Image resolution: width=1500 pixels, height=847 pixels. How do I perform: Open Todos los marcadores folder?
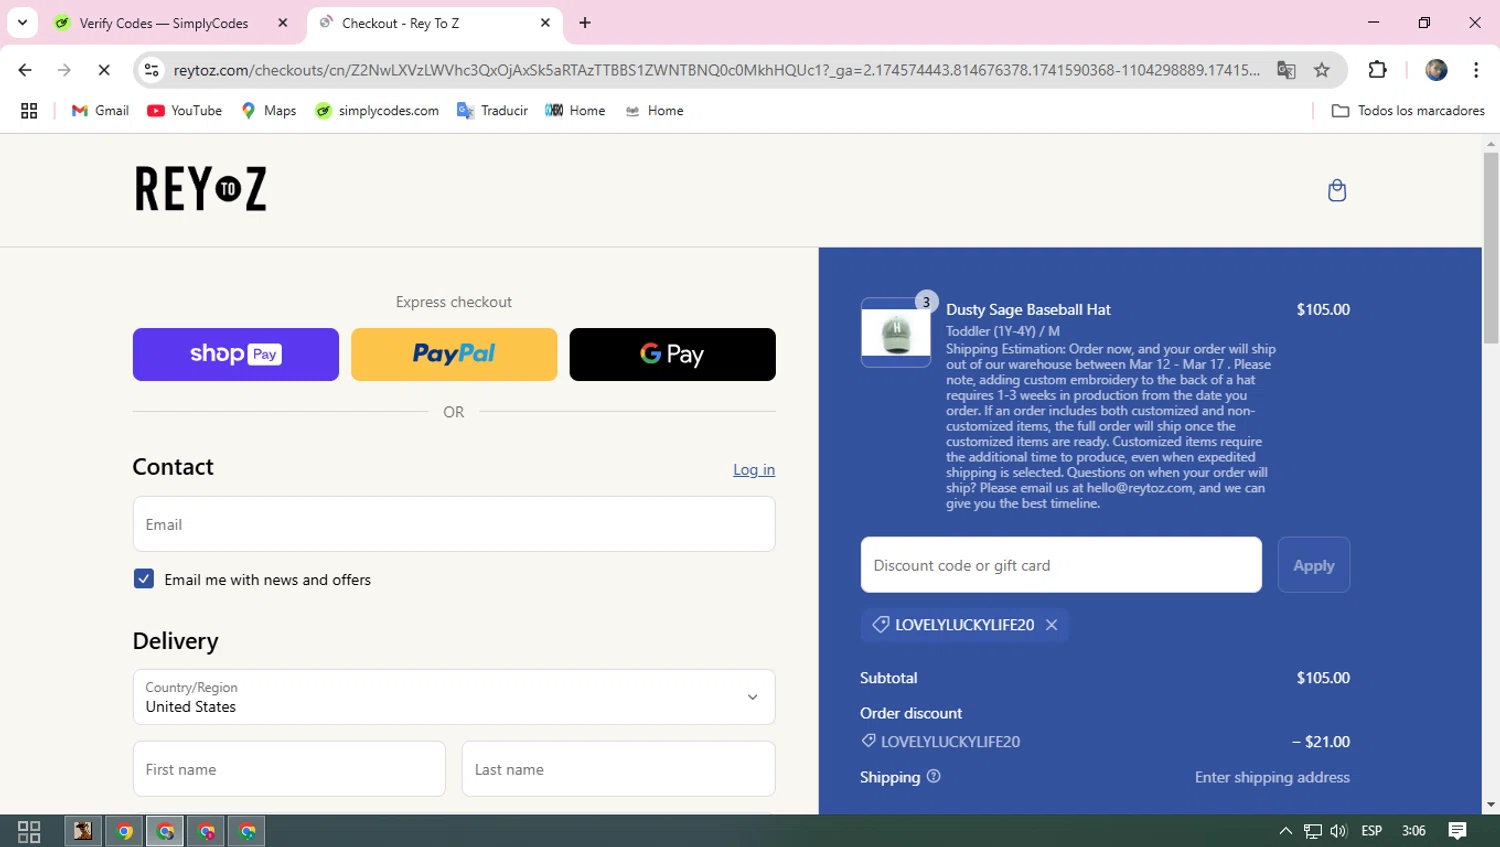point(1408,111)
